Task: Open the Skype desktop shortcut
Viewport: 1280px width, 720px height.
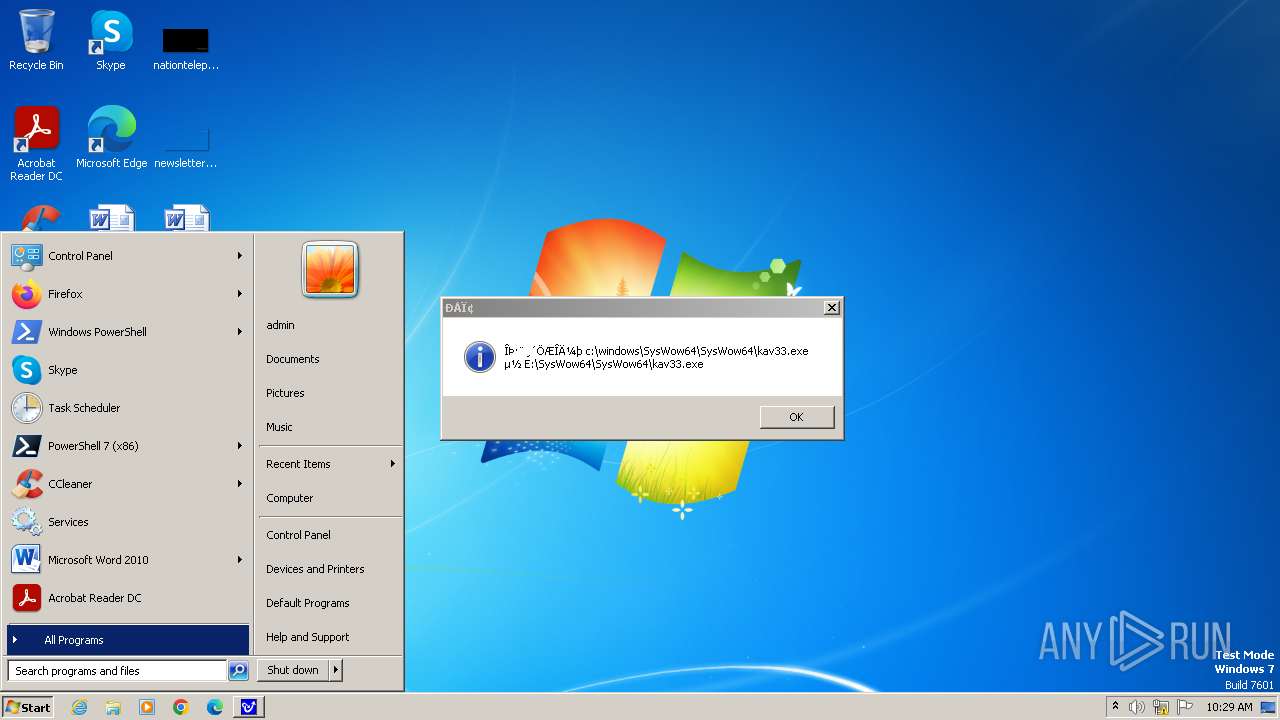Action: pyautogui.click(x=111, y=40)
